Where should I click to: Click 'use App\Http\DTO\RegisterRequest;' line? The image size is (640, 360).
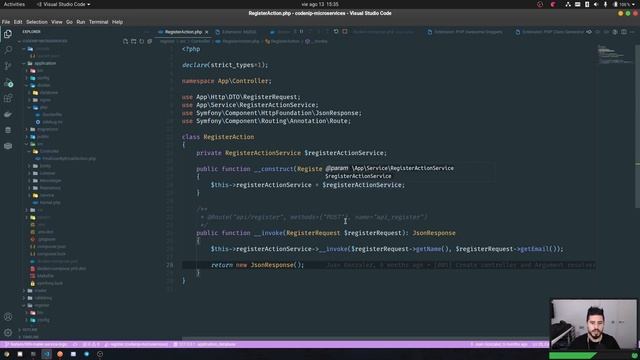241,97
